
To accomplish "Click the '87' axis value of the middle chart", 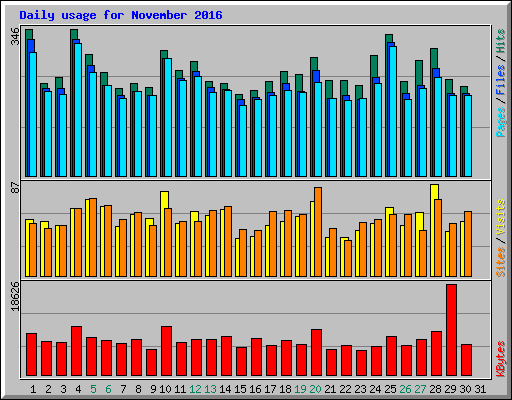I will 15,188.
